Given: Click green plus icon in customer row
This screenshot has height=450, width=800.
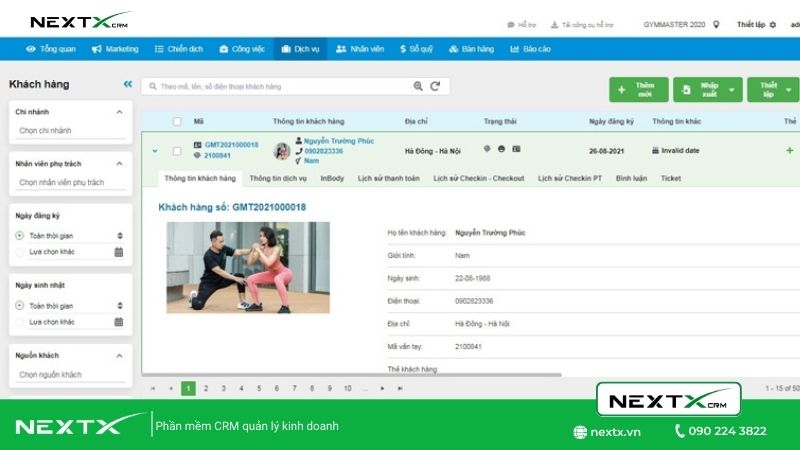Looking at the screenshot, I should (790, 151).
